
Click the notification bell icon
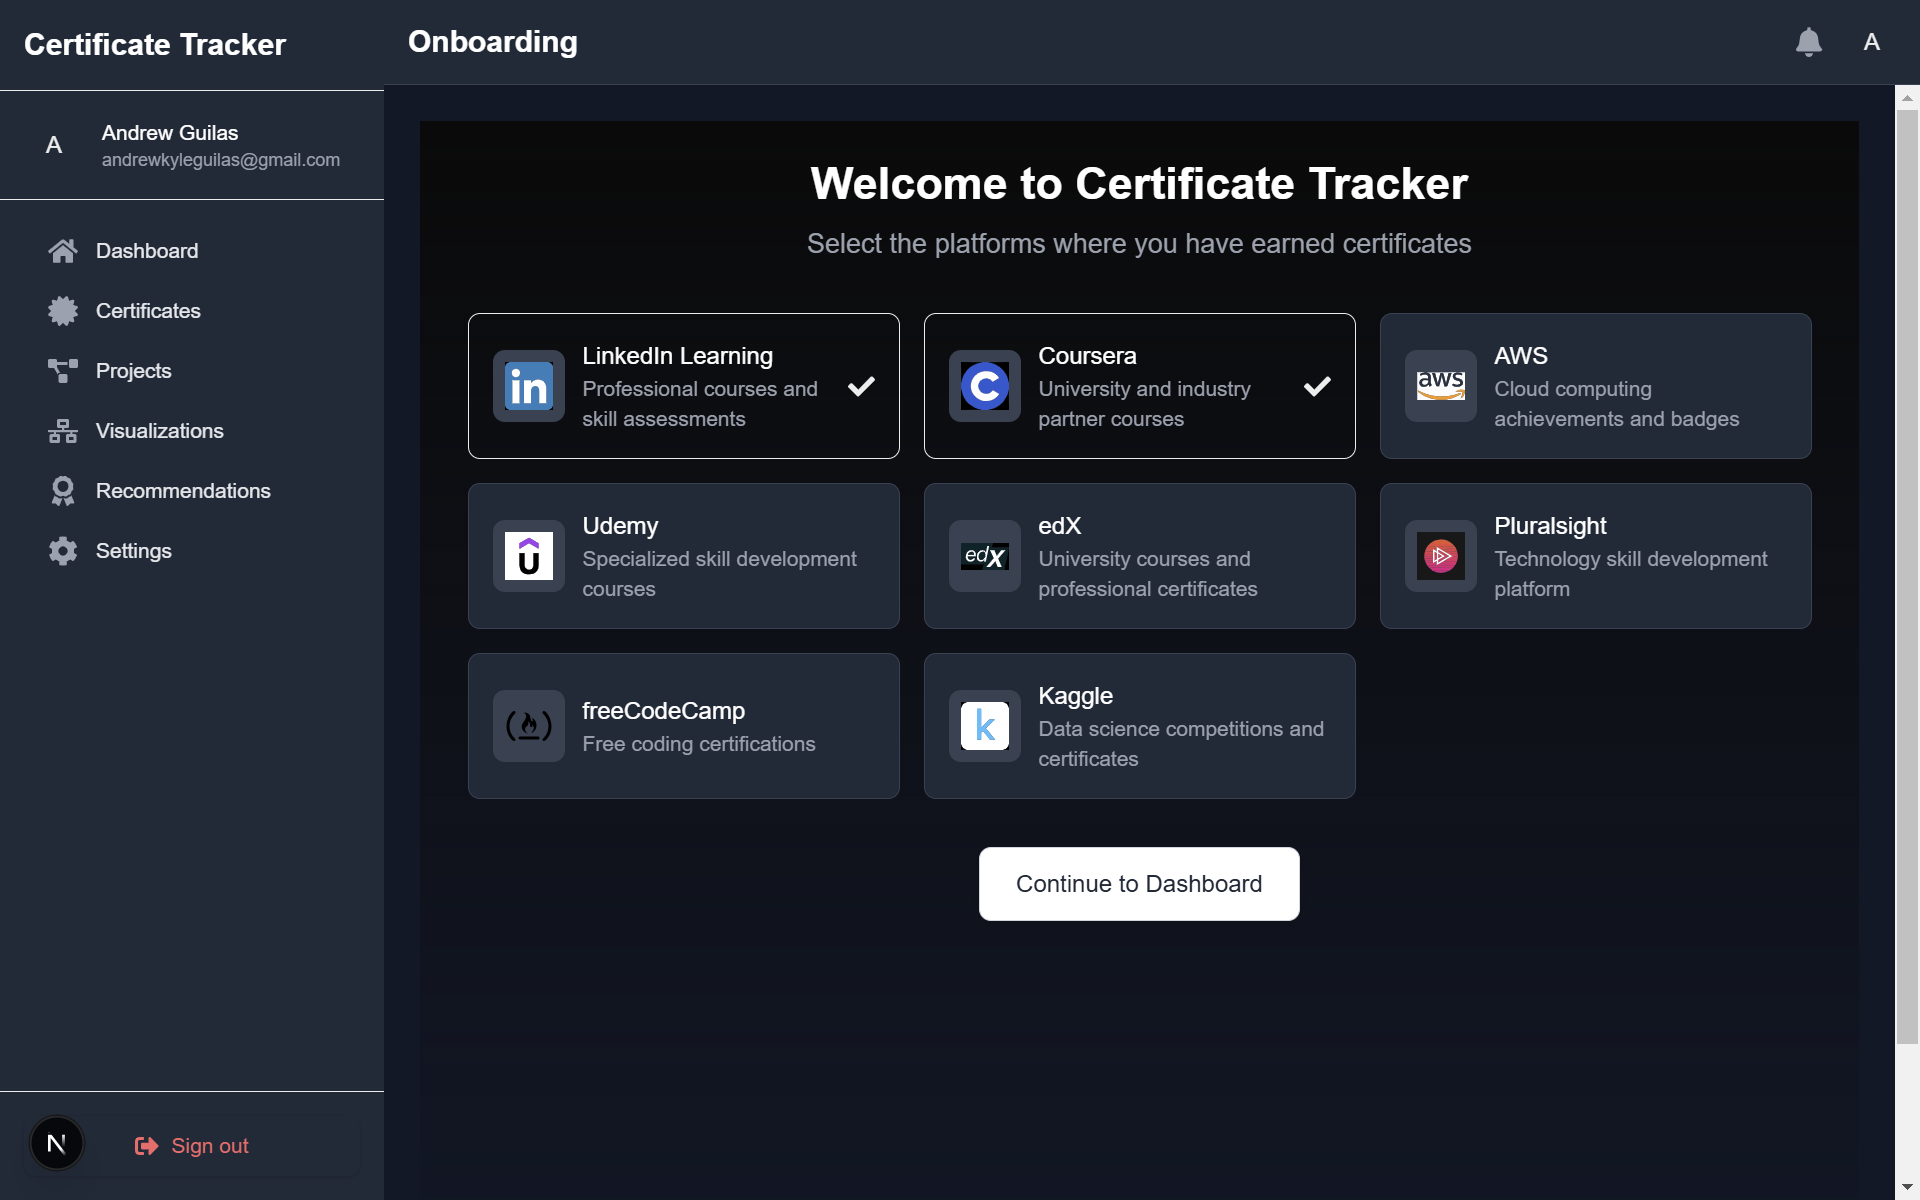coord(1808,42)
